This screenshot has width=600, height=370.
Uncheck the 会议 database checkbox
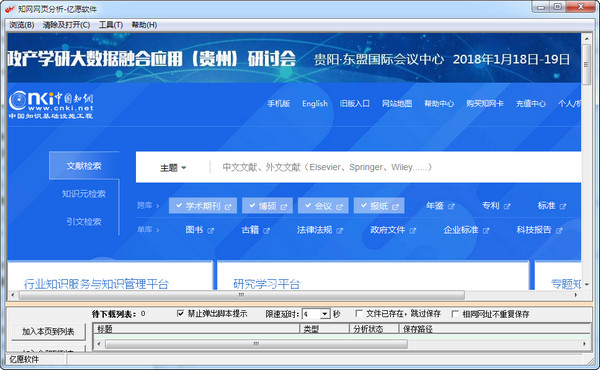[x=308, y=205]
